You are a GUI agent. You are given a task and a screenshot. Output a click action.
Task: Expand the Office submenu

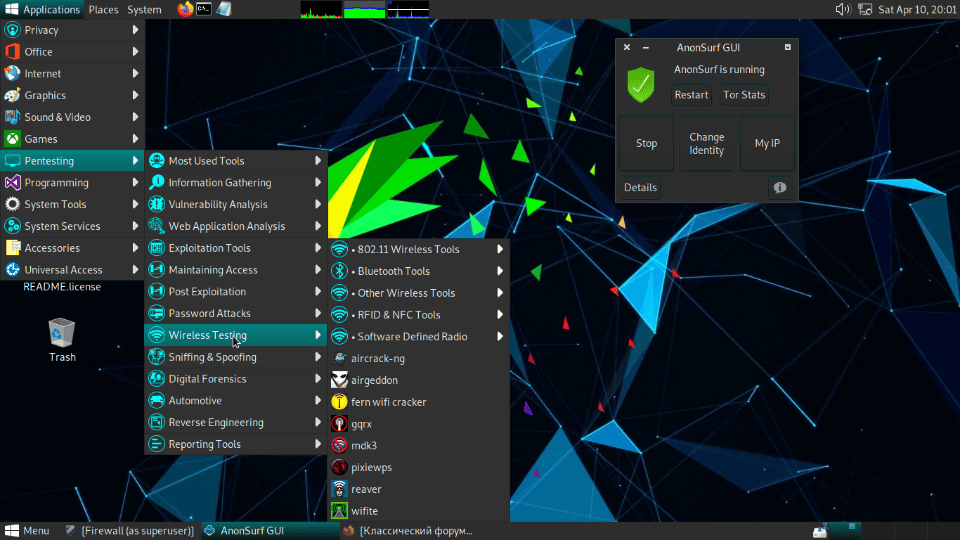tap(72, 52)
